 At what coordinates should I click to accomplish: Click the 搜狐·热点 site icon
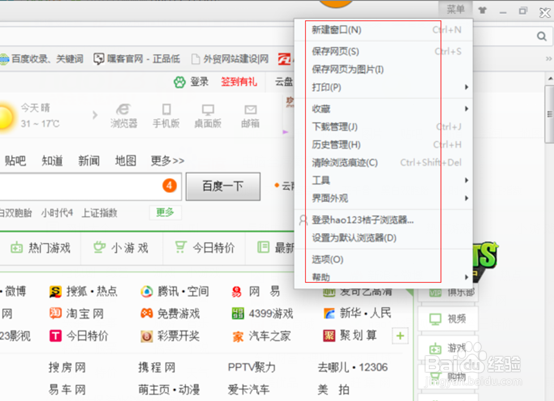[55, 291]
